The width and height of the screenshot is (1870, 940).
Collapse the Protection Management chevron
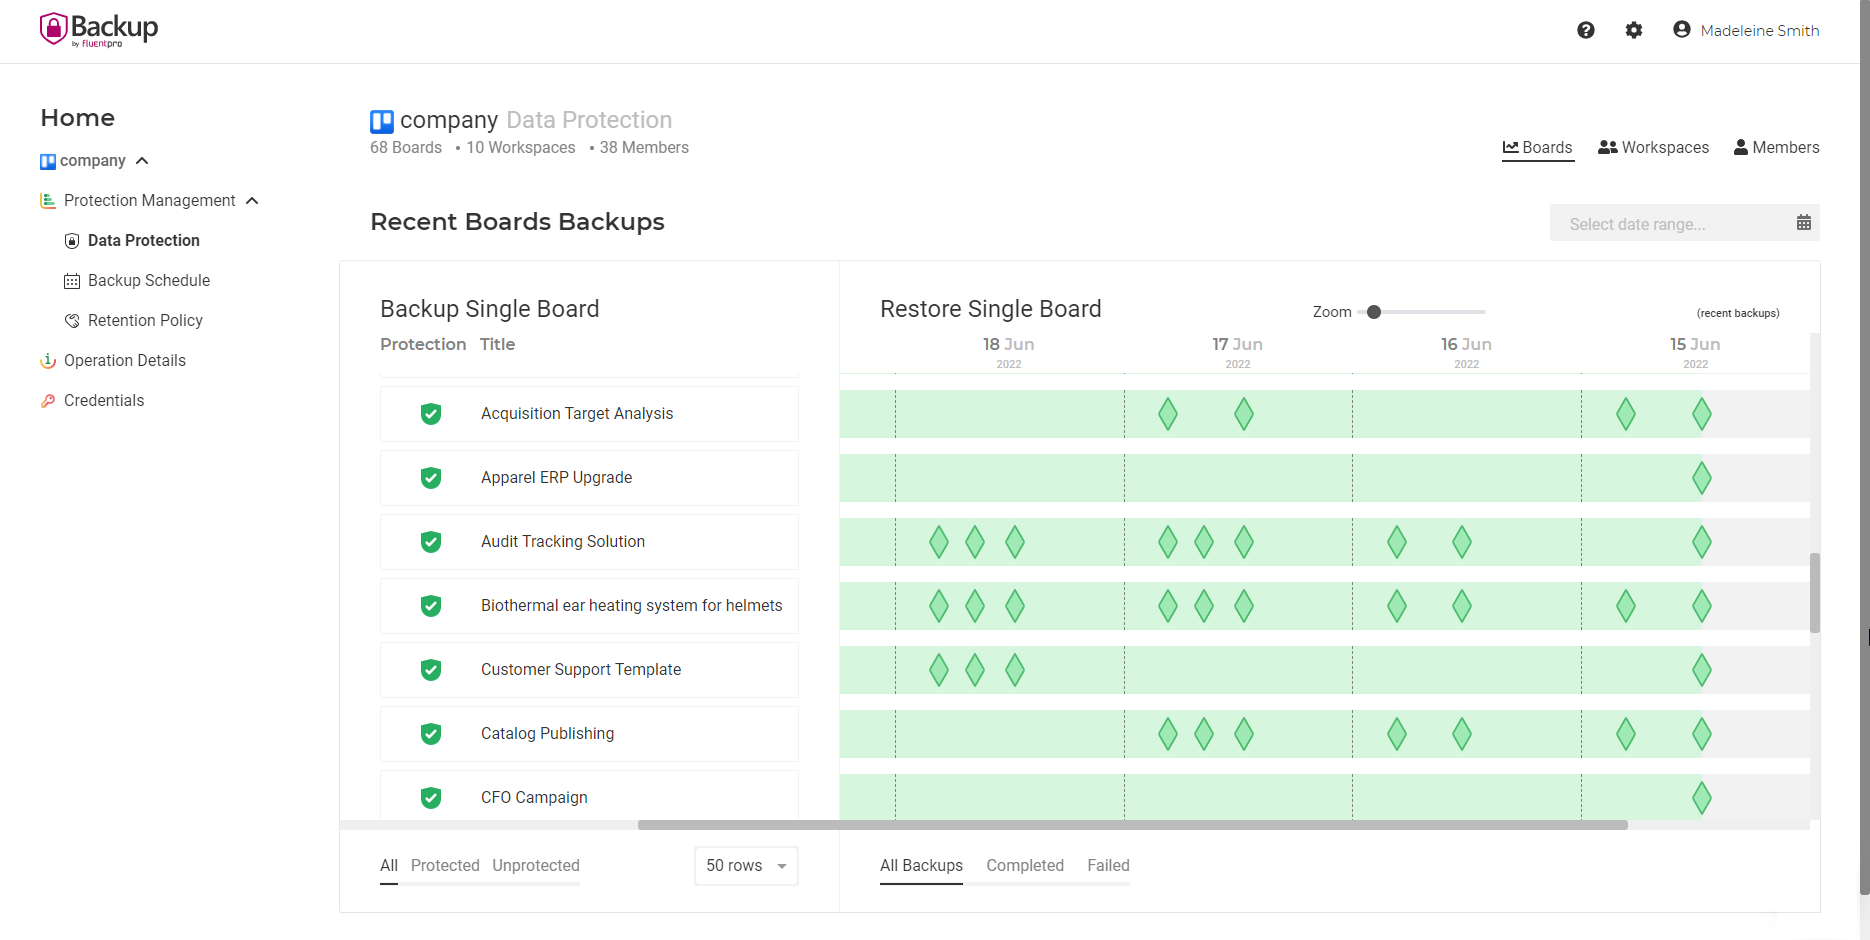pos(252,201)
